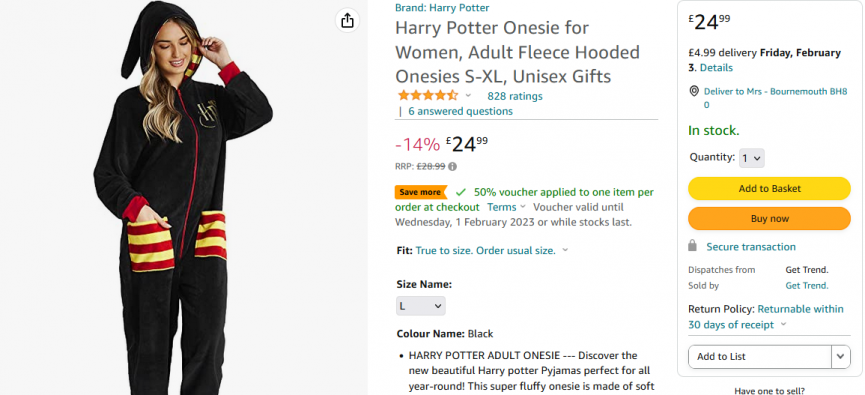Click the delivery location pin icon

[694, 91]
